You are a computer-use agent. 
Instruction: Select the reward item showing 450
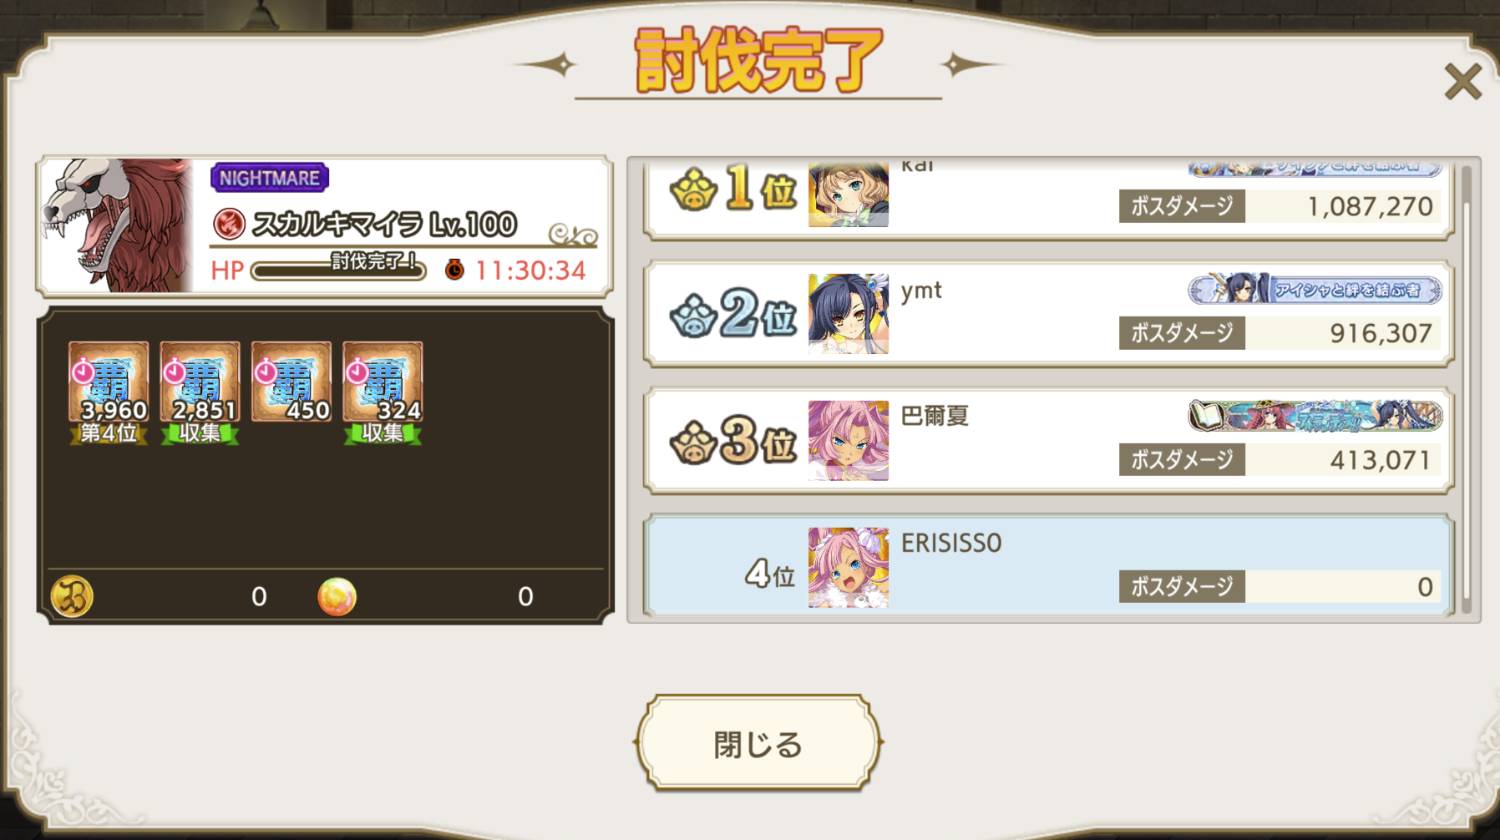[x=291, y=382]
